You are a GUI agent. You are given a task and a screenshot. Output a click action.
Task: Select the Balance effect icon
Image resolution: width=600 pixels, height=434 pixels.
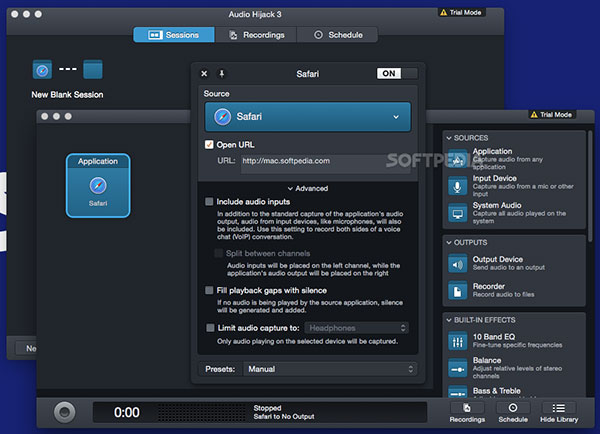pos(458,368)
